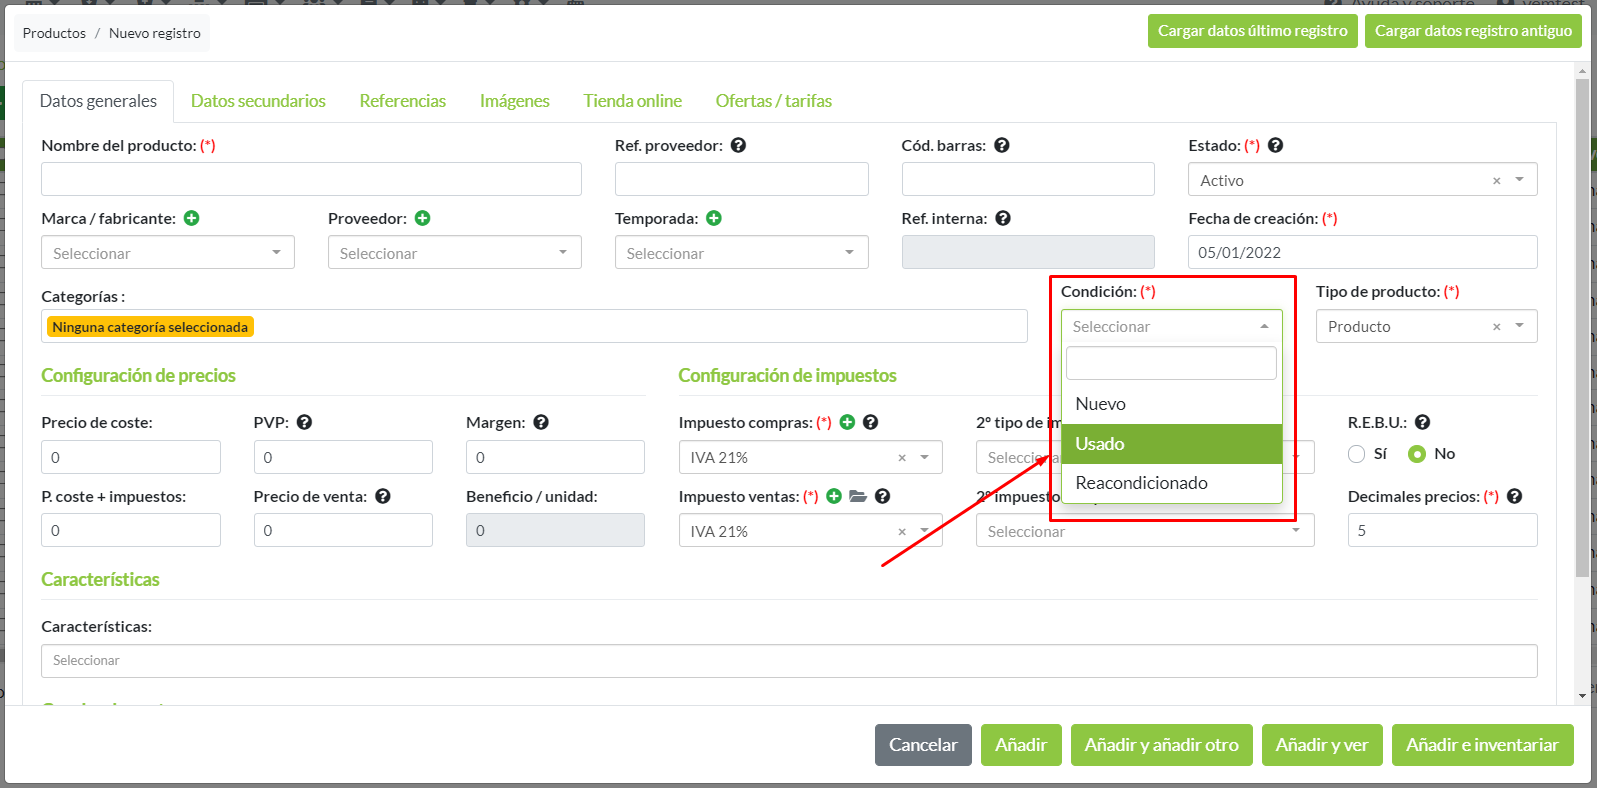Open the Marca / fabricante Seleccionar dropdown
This screenshot has height=788, width=1597.
pos(167,253)
